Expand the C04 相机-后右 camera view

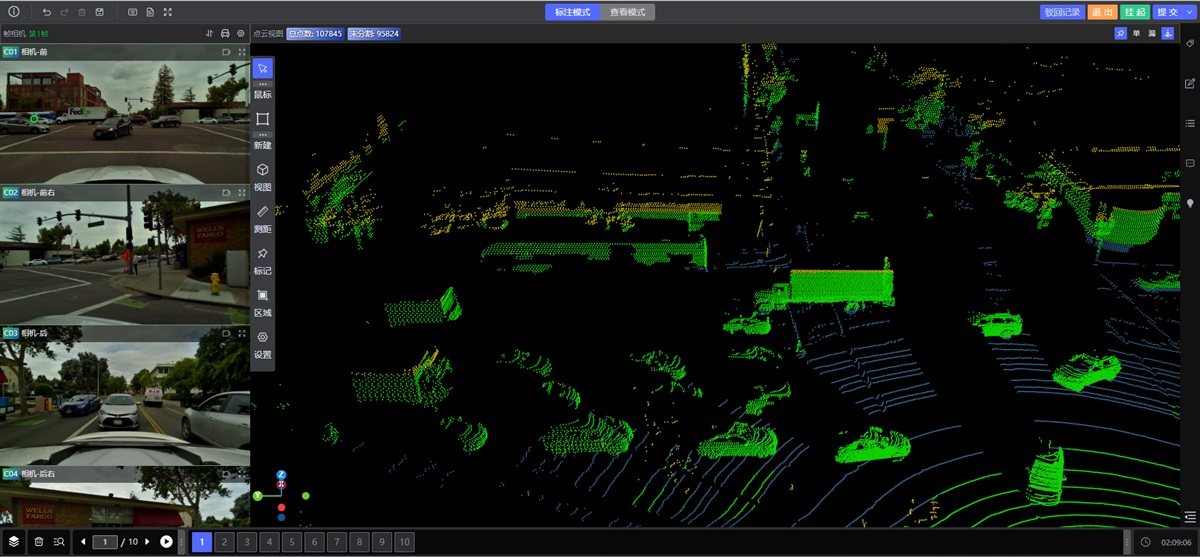(241, 473)
